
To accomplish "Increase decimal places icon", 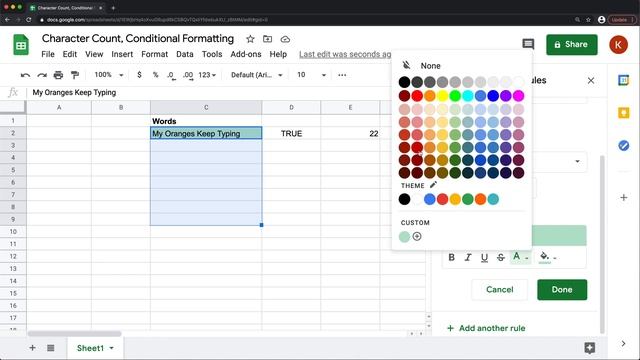I will pyautogui.click(x=188, y=75).
